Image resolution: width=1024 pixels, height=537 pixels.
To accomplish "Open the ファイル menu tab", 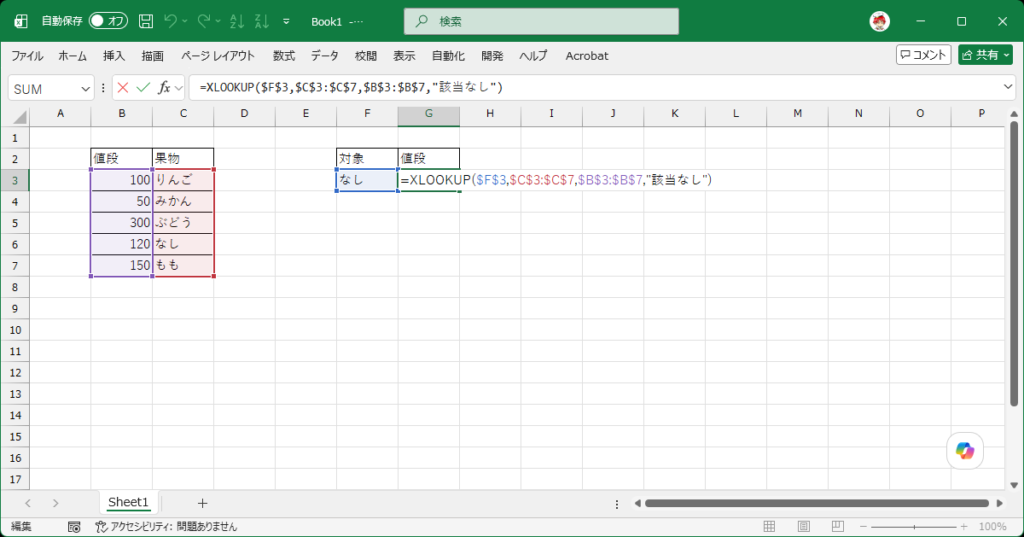I will [x=27, y=56].
